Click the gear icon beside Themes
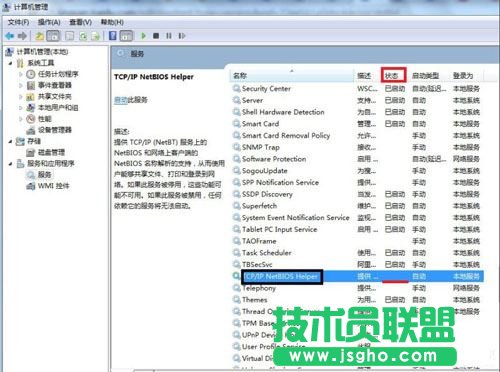Viewport: 500px width, 372px height. point(237,299)
